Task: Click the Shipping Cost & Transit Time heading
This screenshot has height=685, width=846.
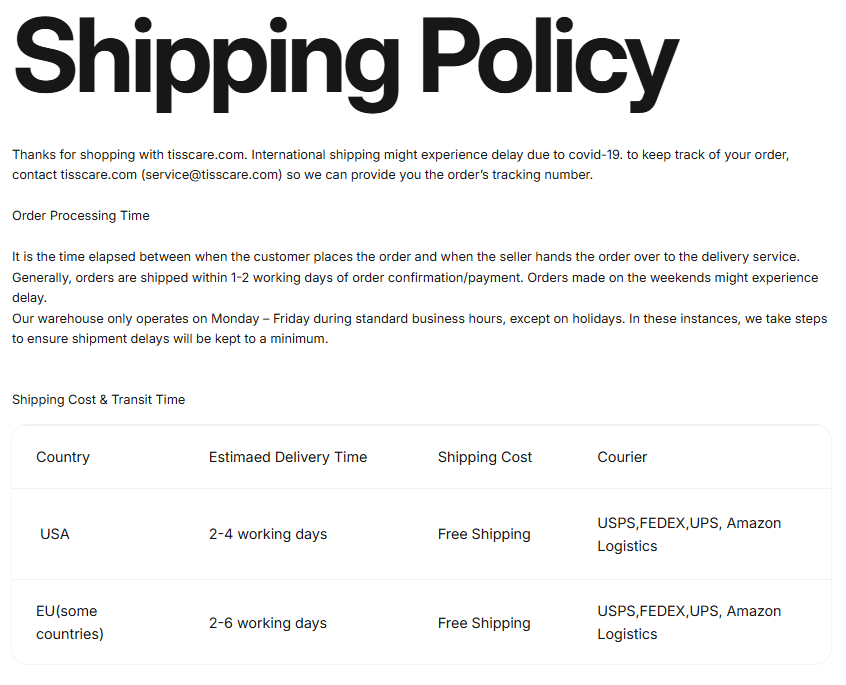Action: pyautogui.click(x=99, y=400)
